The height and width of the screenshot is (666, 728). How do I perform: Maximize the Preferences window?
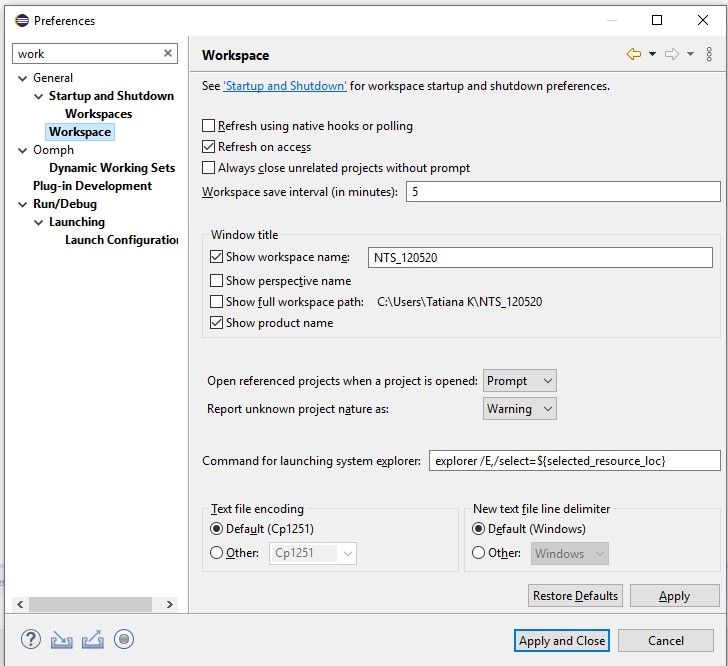point(657,20)
